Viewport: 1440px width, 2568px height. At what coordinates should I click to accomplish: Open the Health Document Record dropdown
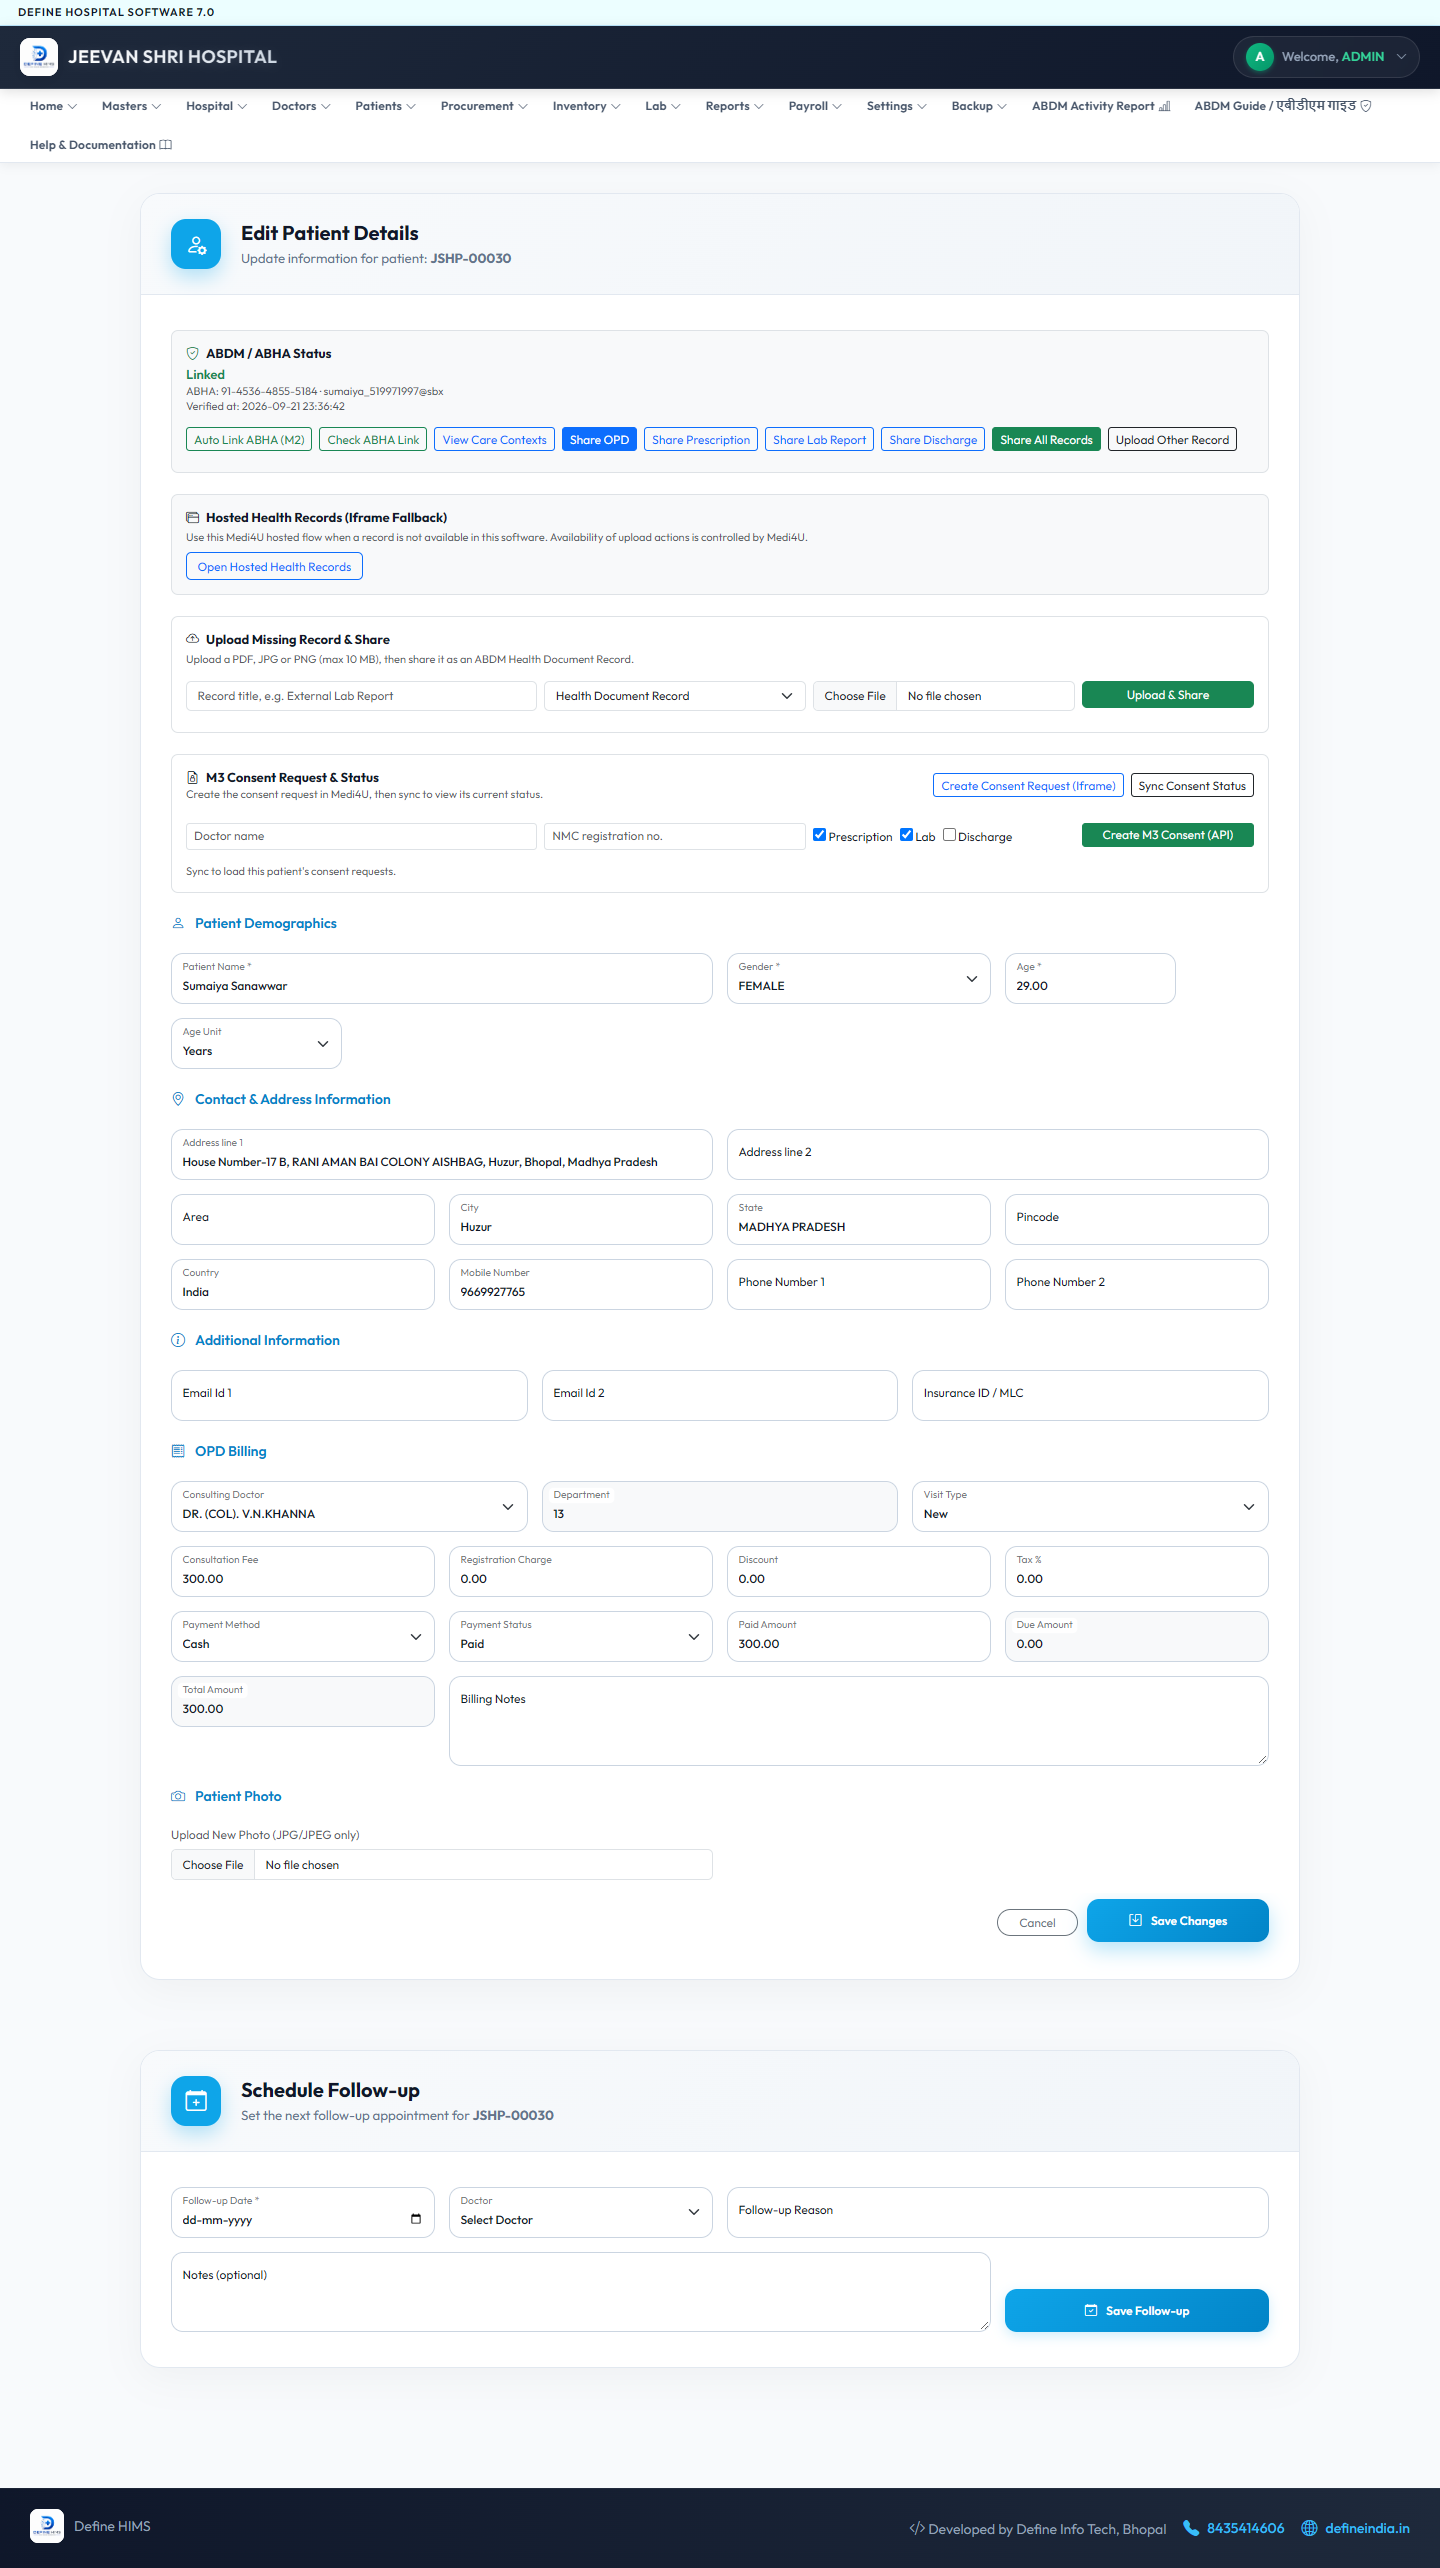(675, 696)
